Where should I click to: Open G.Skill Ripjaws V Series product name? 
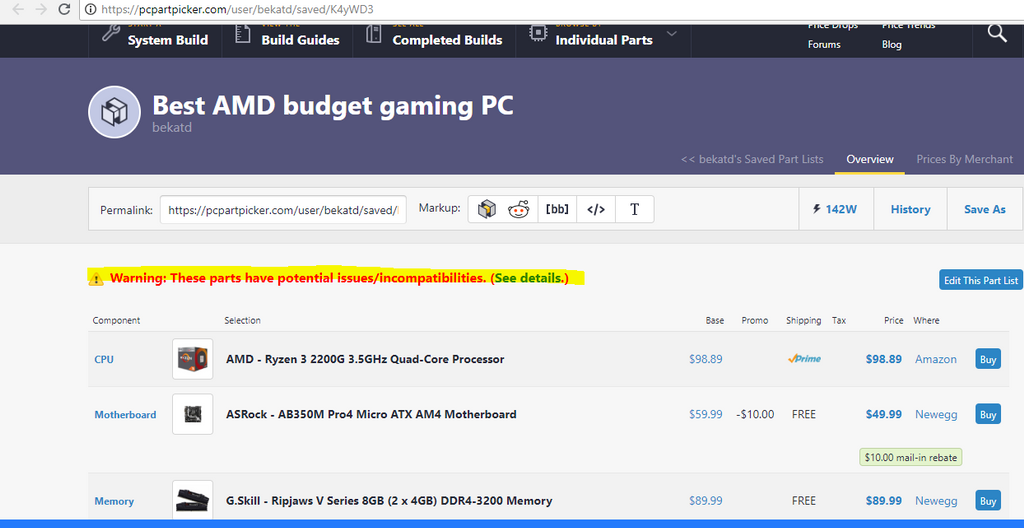[389, 501]
